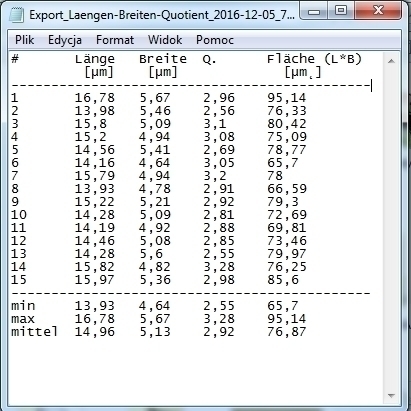Maximize the Notepad window
The height and width of the screenshot is (411, 411).
click(x=340, y=11)
